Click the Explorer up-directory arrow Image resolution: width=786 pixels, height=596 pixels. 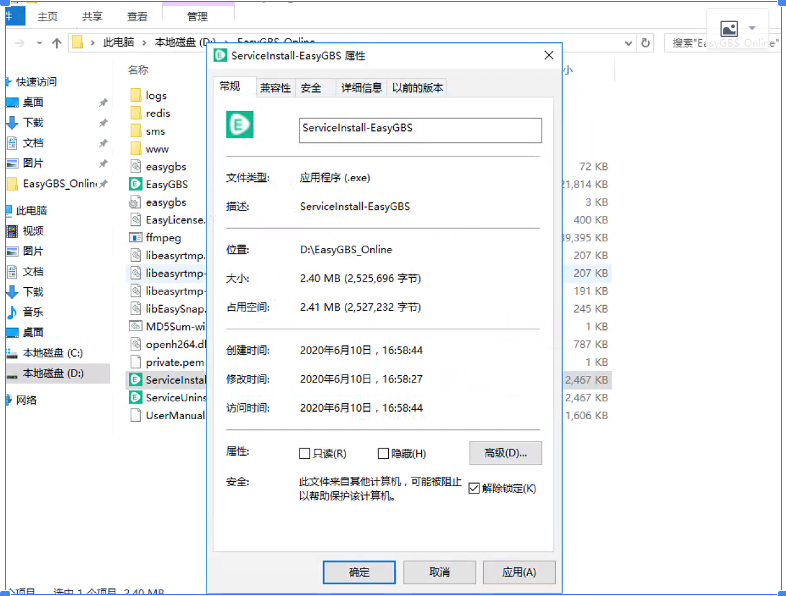coord(57,43)
